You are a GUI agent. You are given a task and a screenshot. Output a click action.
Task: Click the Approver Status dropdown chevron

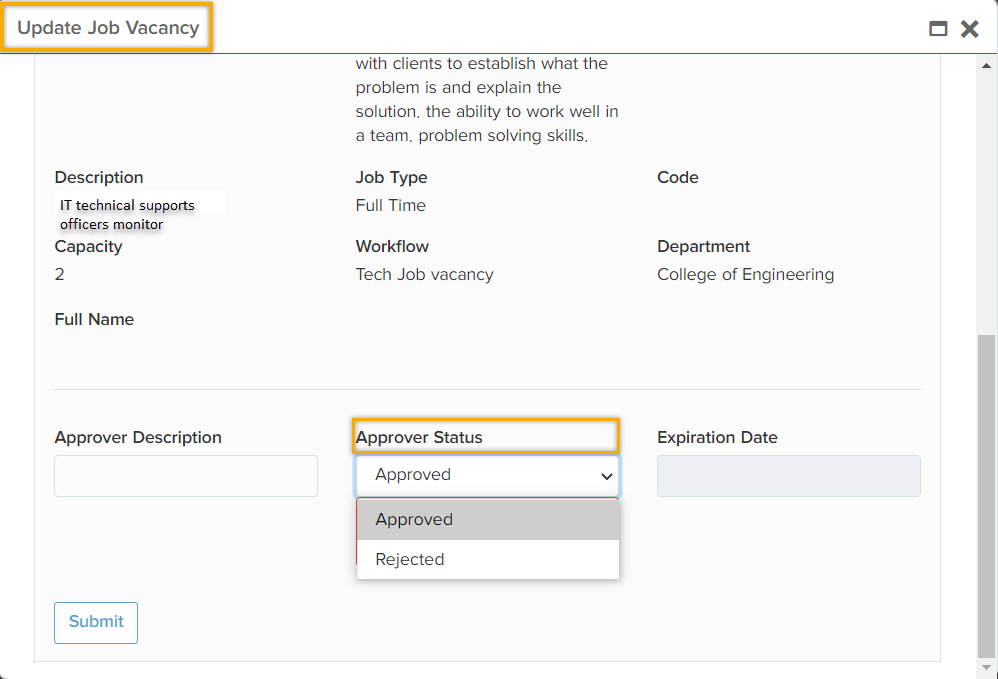tap(606, 476)
